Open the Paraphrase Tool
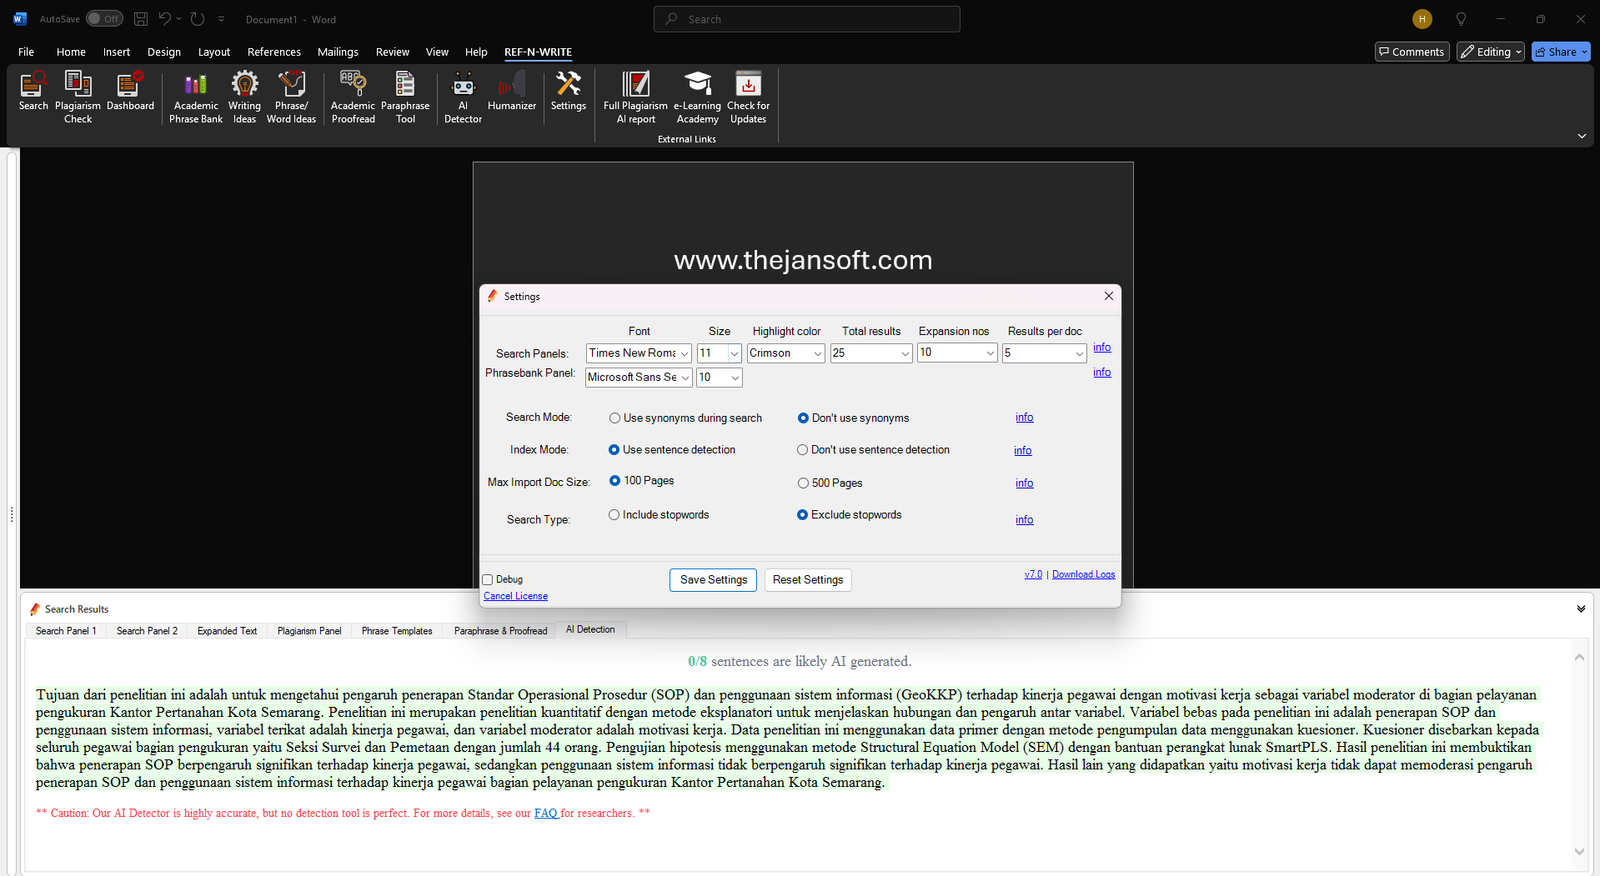Screen dimensions: 1600x876 (x=405, y=97)
